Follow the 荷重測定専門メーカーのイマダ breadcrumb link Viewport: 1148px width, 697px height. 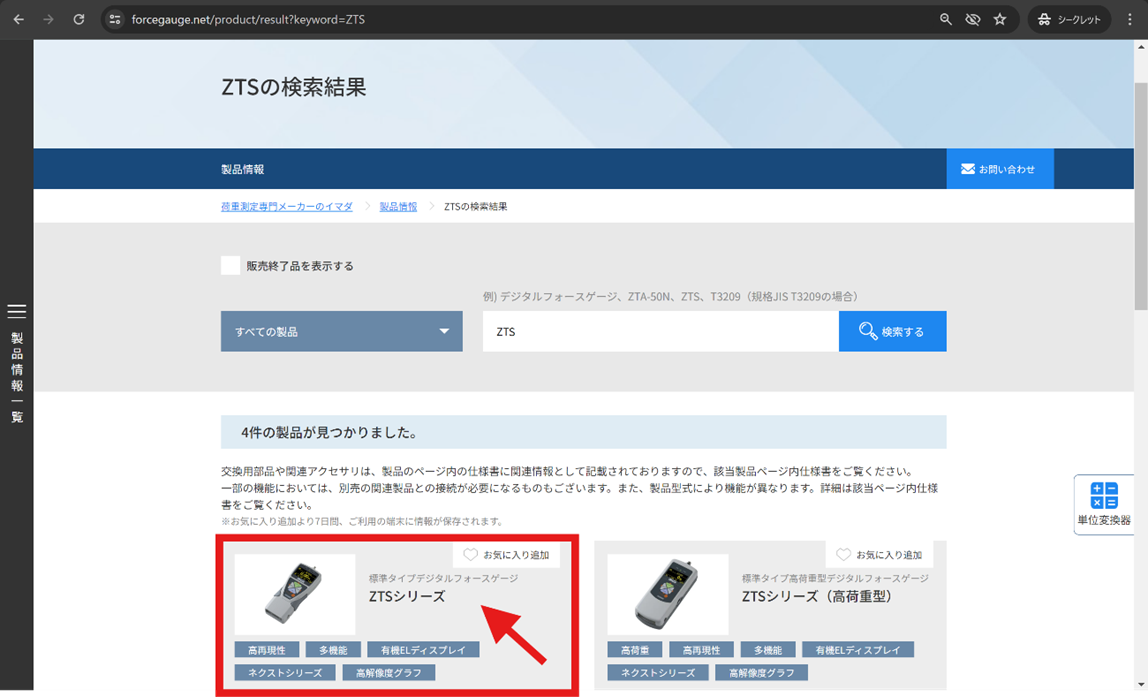(286, 207)
